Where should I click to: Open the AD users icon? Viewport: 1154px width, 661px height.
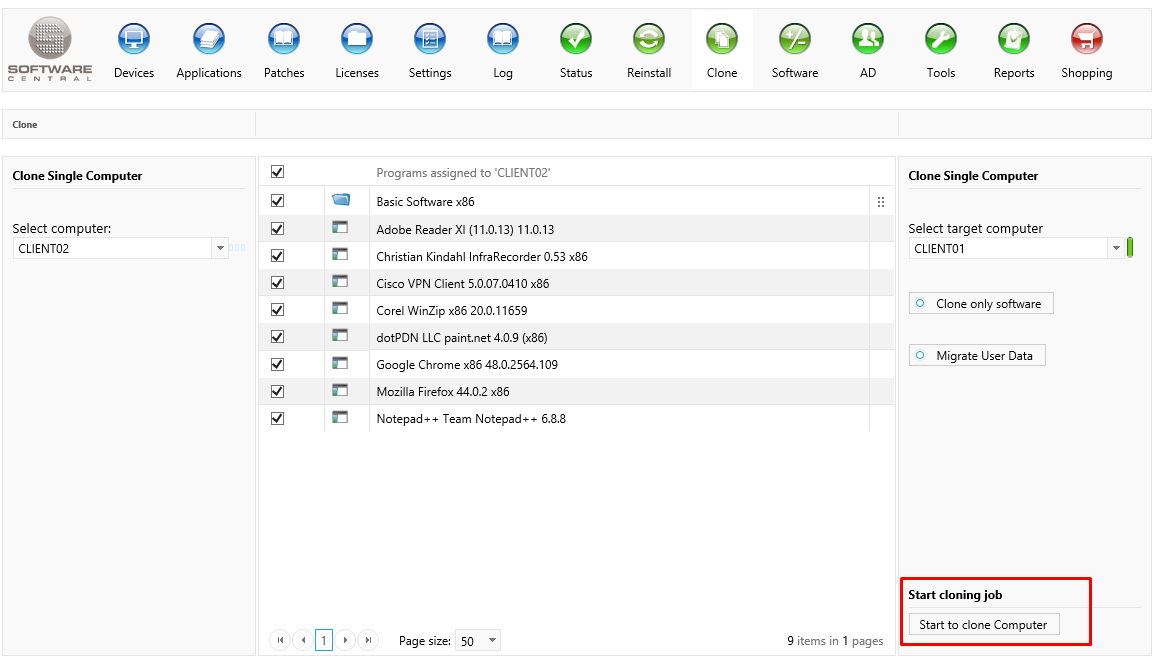[867, 40]
